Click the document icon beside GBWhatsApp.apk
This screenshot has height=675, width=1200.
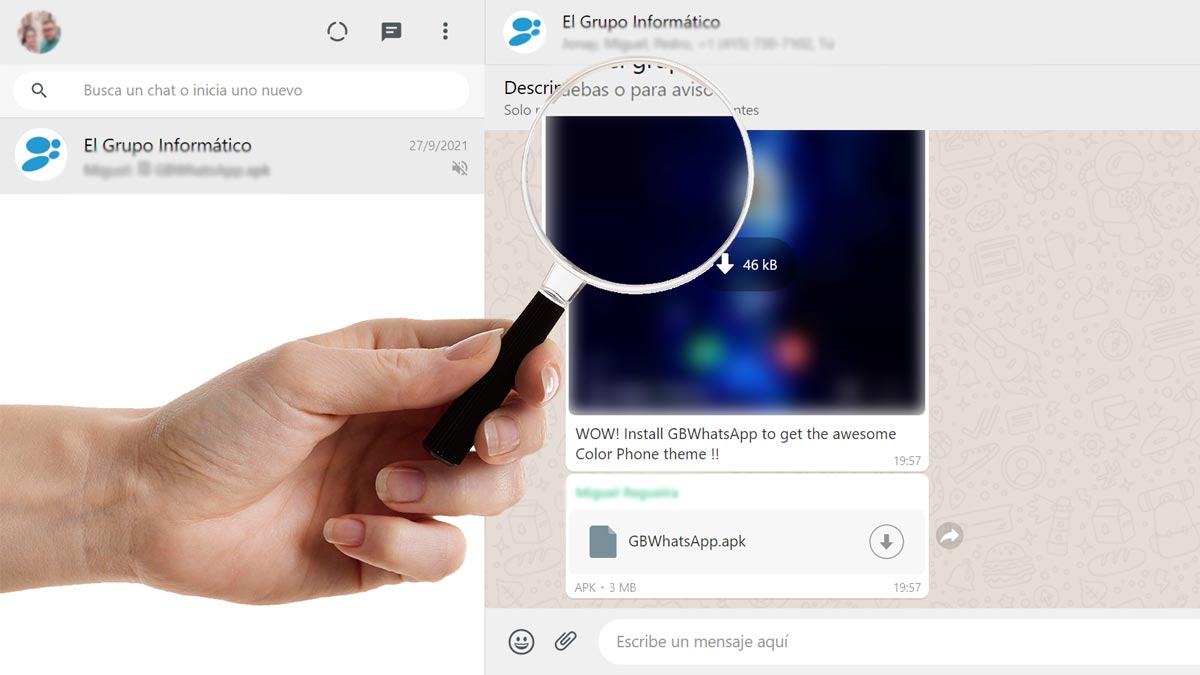tap(602, 542)
